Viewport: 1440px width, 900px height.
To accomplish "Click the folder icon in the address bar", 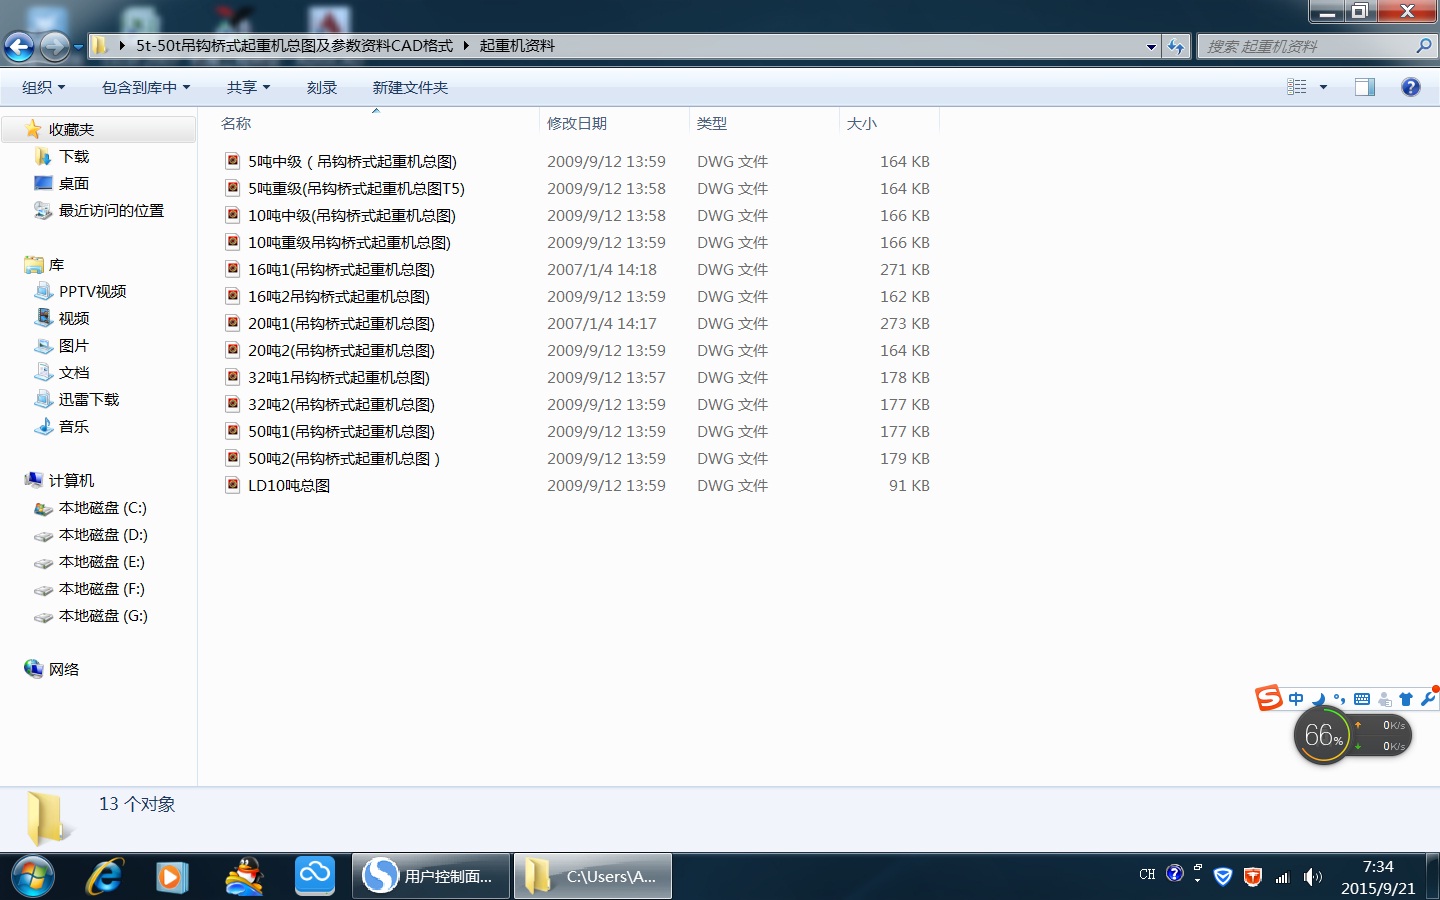I will click(x=100, y=45).
